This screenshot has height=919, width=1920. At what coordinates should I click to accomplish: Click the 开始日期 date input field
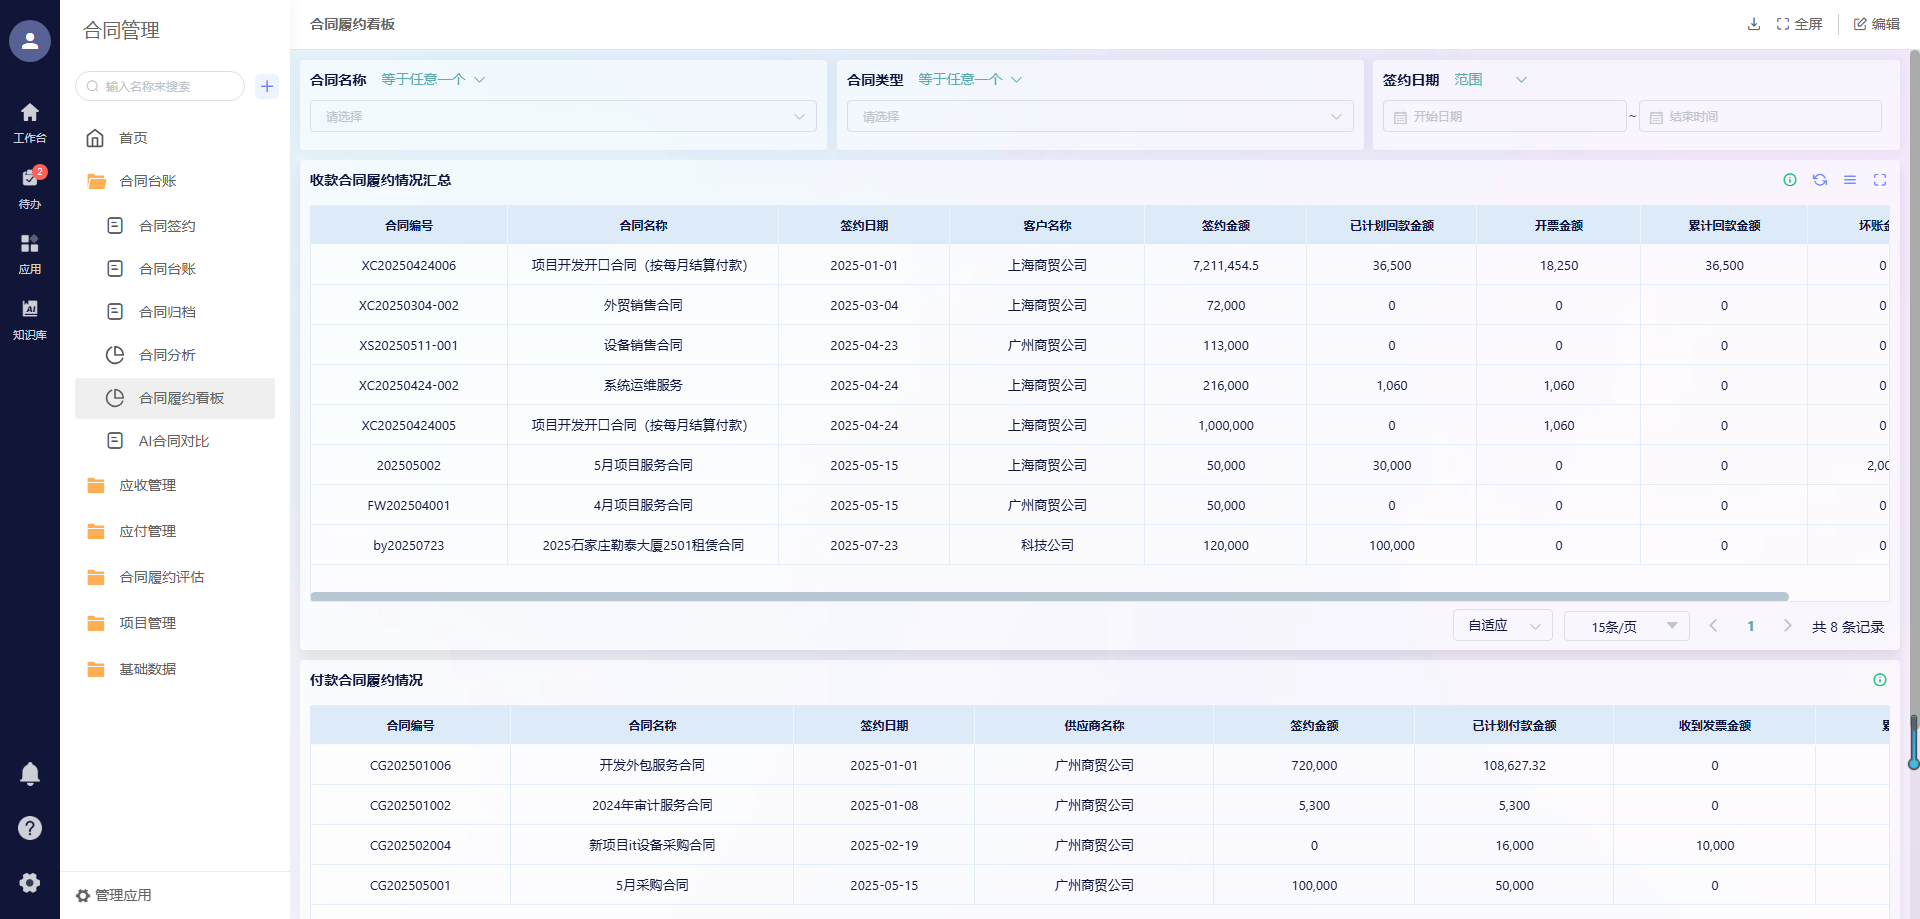point(1505,117)
